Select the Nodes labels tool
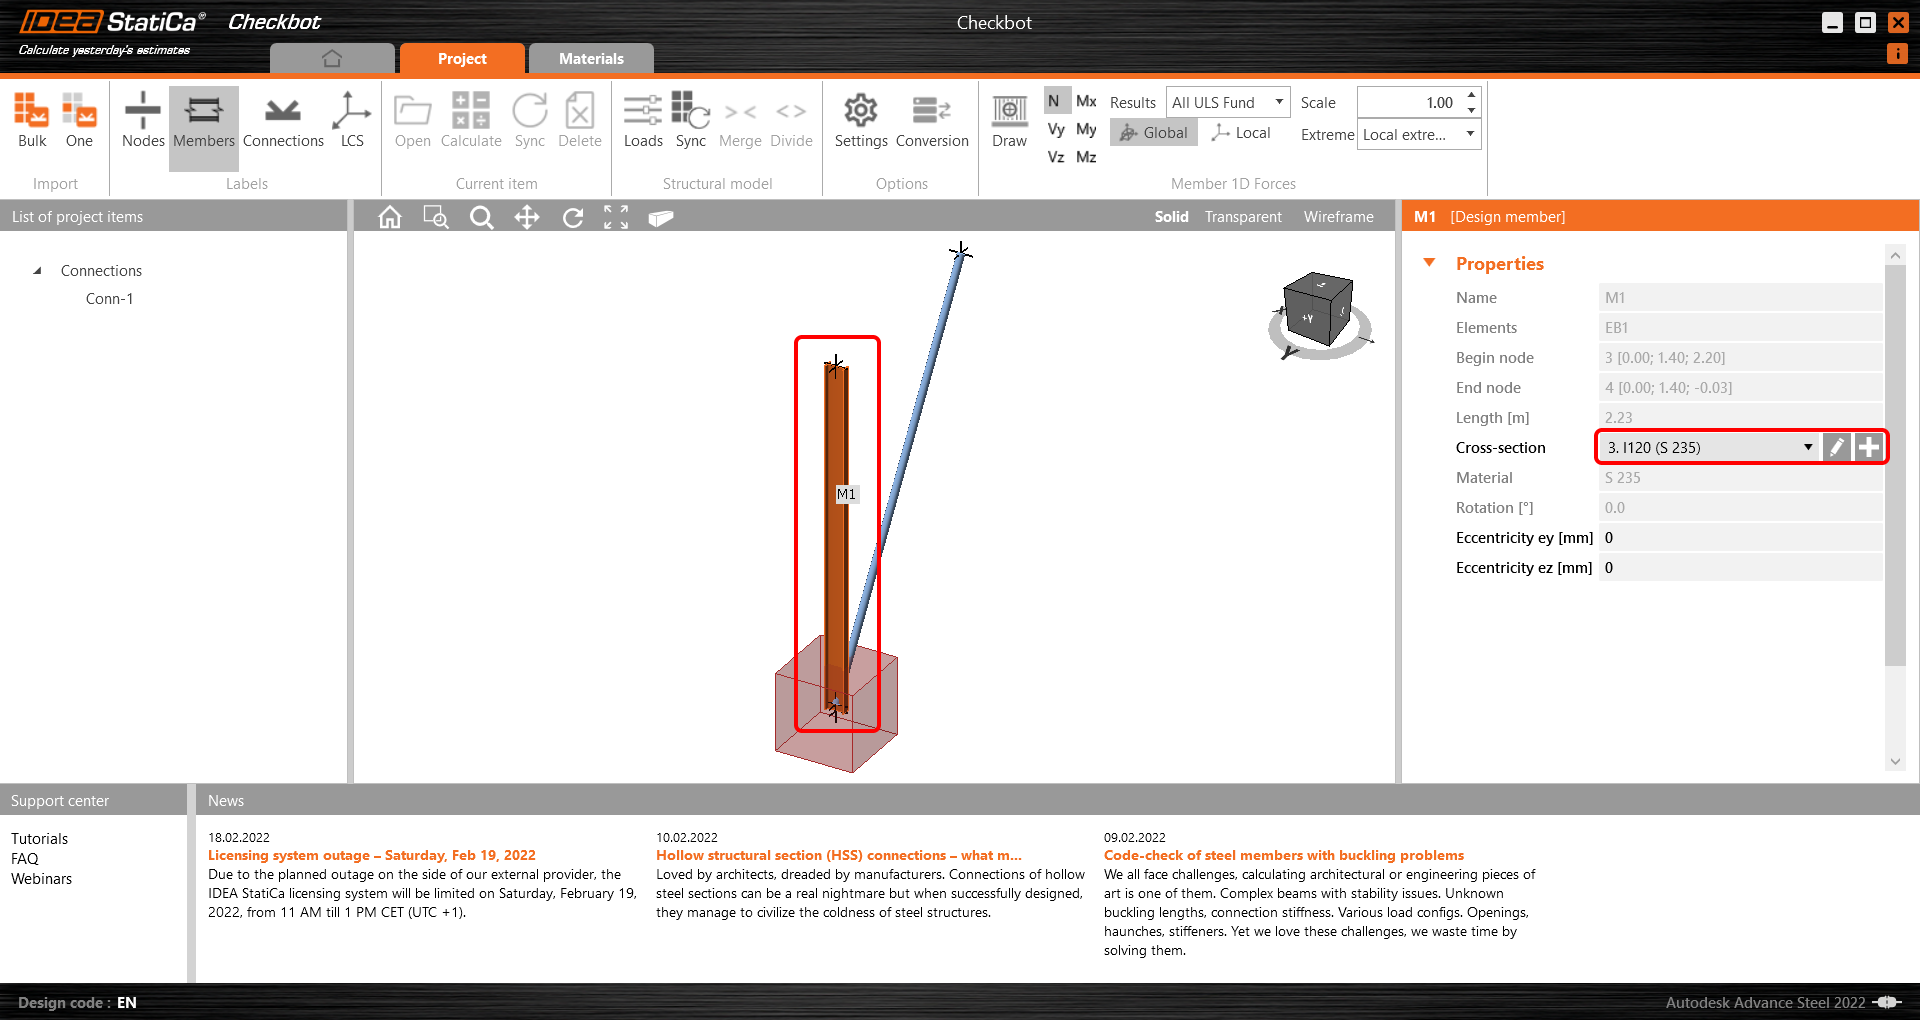 point(142,120)
